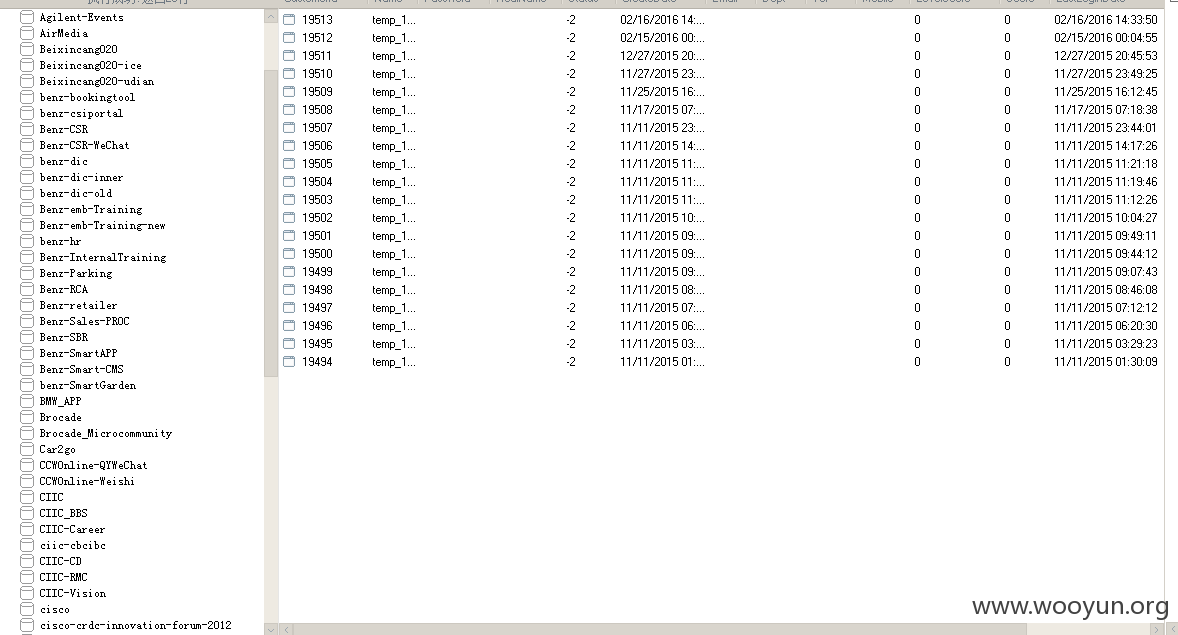Select the ID cell 19500
Screen dimensions: 1178x635
click(x=317, y=254)
